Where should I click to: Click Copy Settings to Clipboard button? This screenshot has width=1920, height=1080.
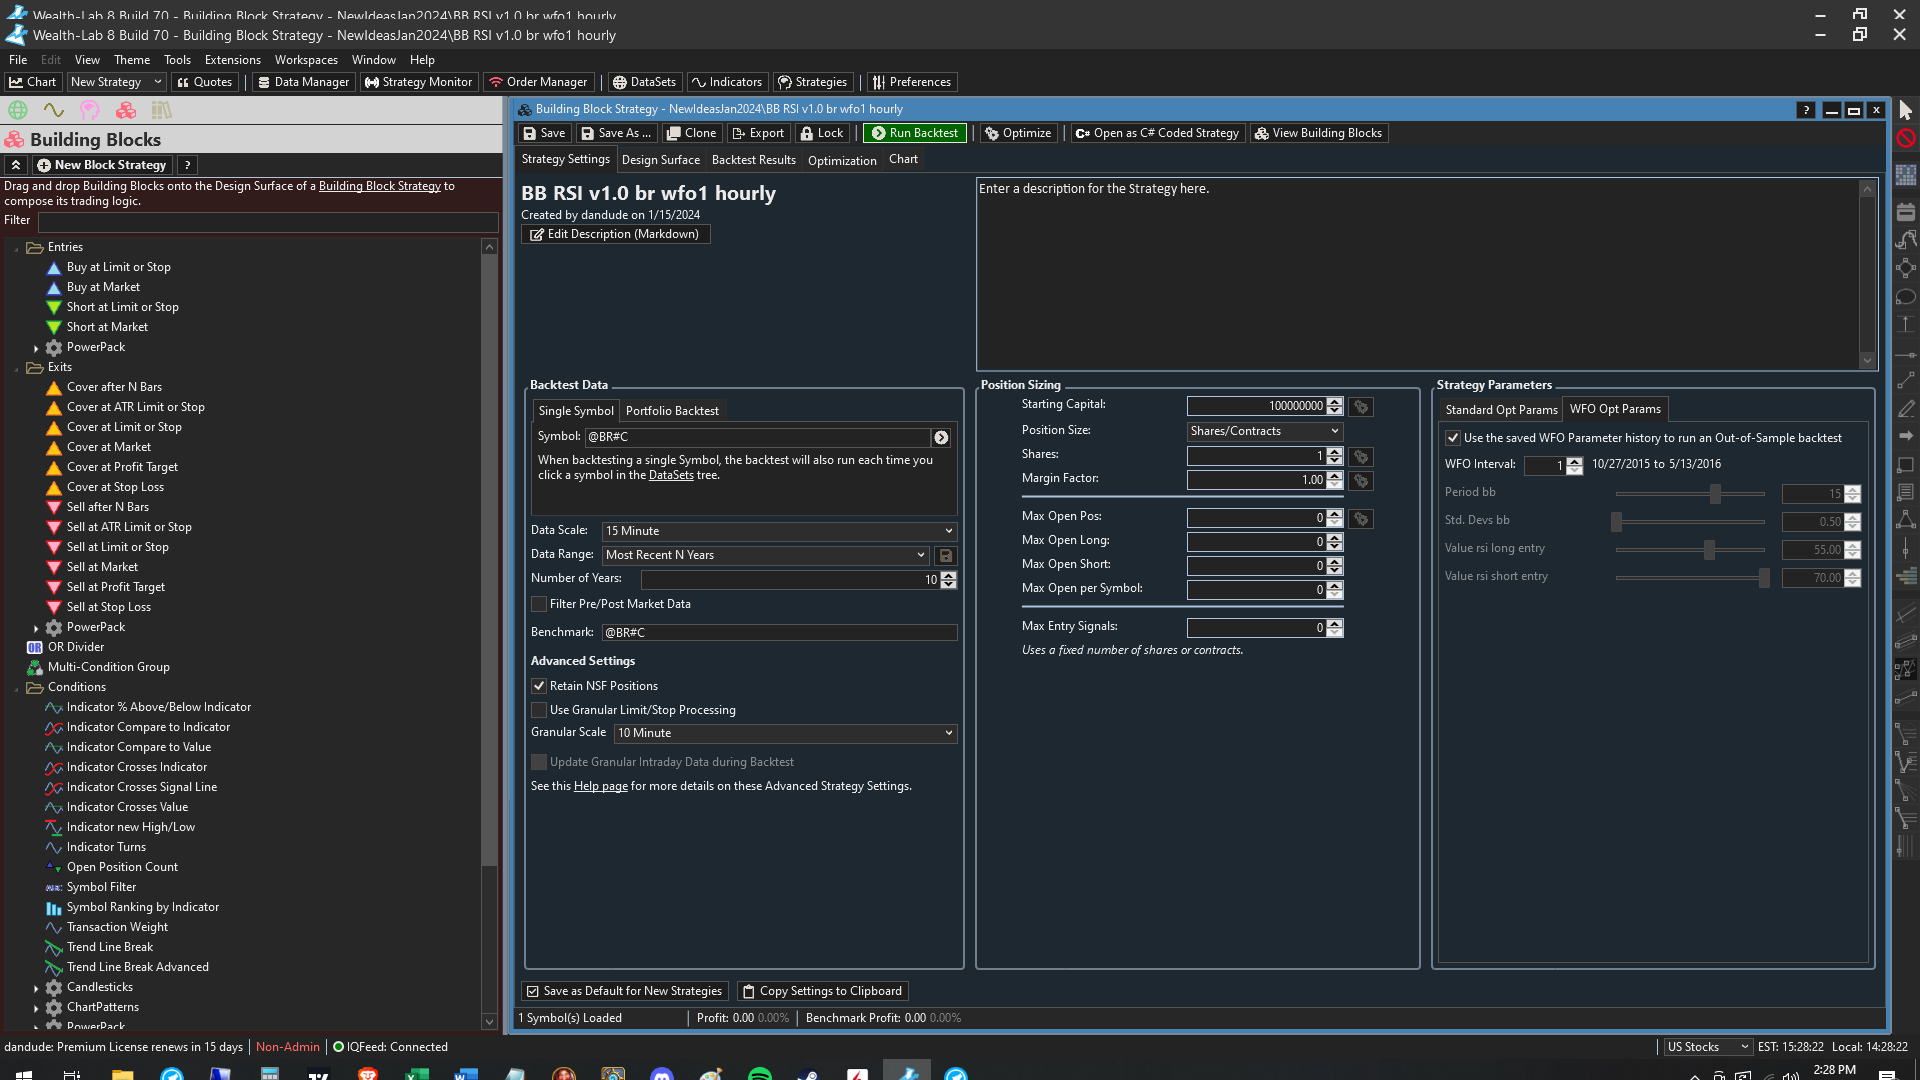[822, 991]
